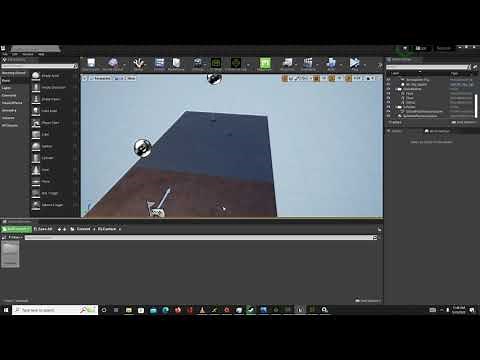Toggle Content Browser lock icon
Image resolution: width=480 pixels, height=360 pixels.
coord(379,229)
